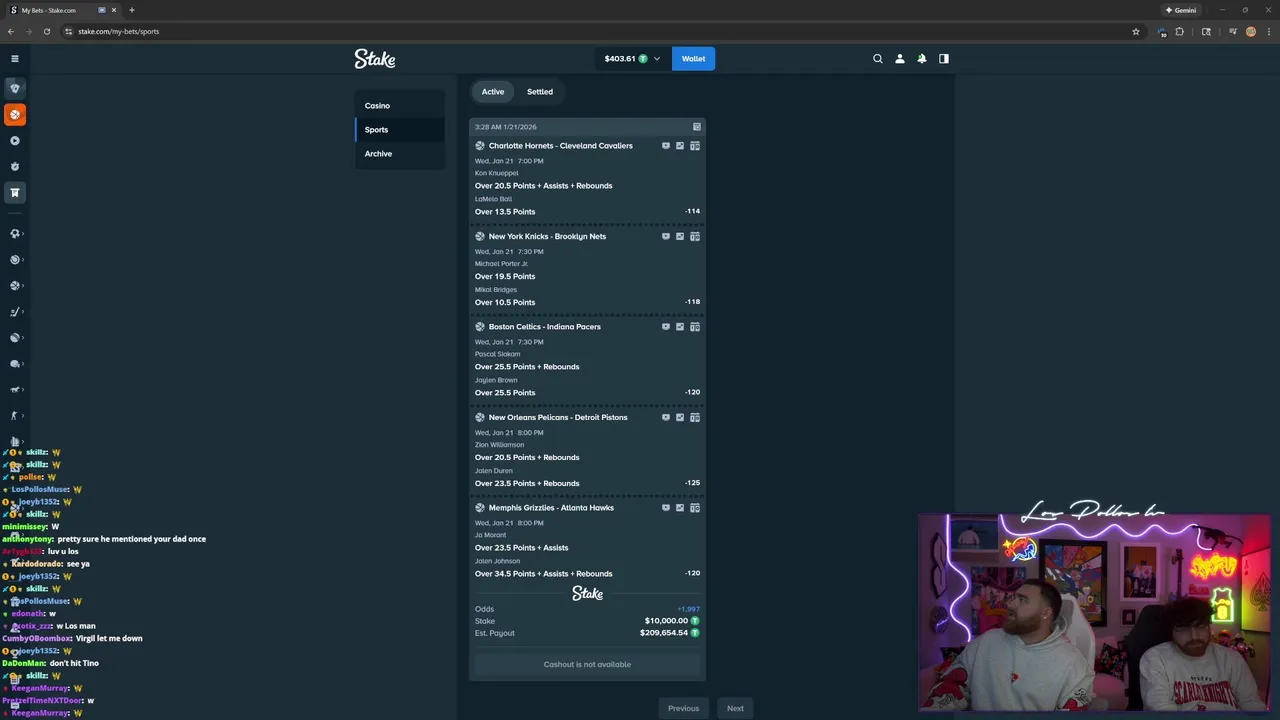The image size is (1280, 720).
Task: Click the bet slip icon beside 3:28 AM timestamp
Action: 697,127
